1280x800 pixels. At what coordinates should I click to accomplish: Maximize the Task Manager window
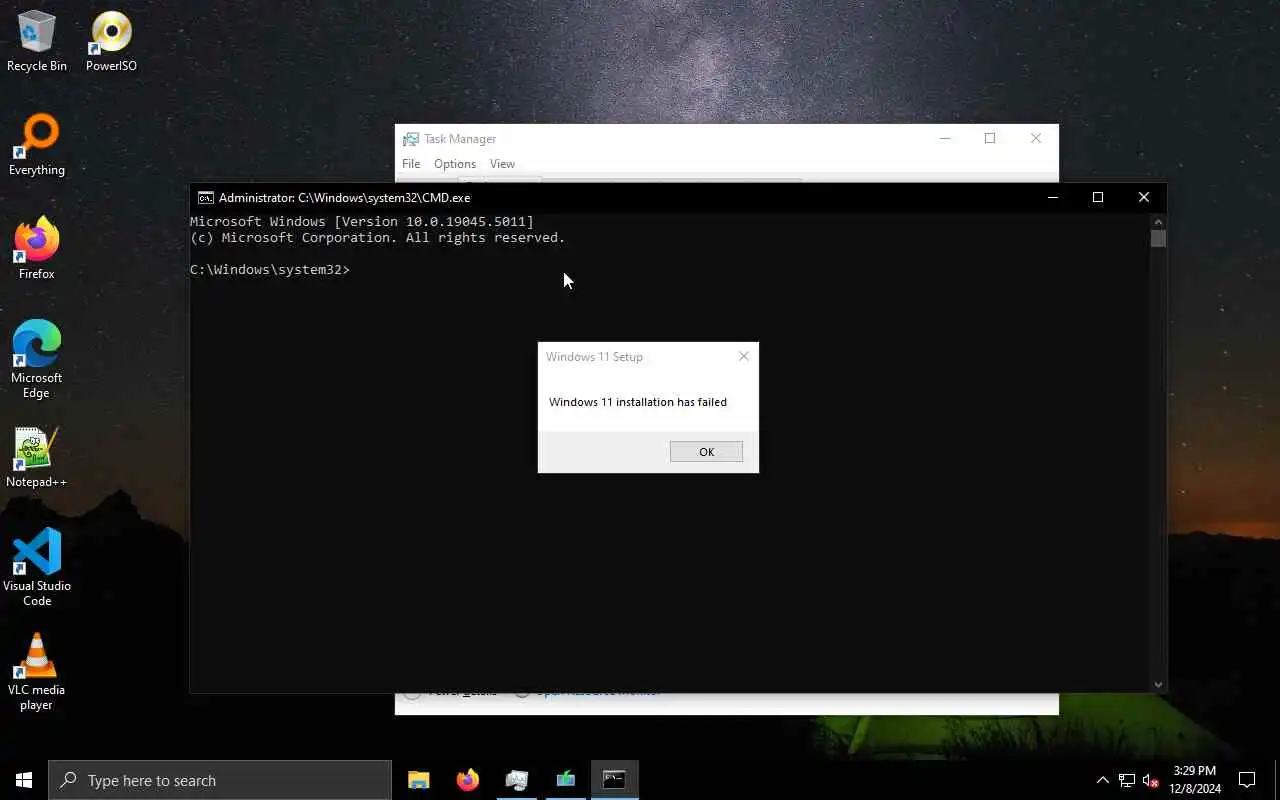click(990, 138)
